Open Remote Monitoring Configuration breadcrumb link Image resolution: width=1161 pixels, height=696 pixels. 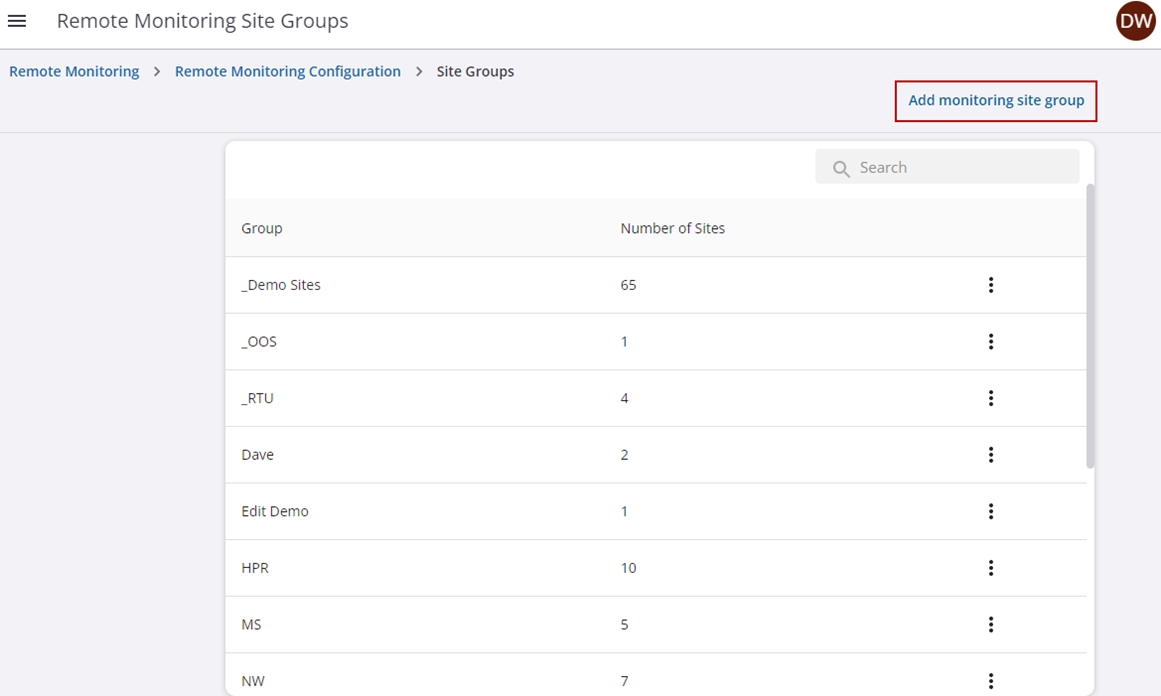(x=287, y=72)
